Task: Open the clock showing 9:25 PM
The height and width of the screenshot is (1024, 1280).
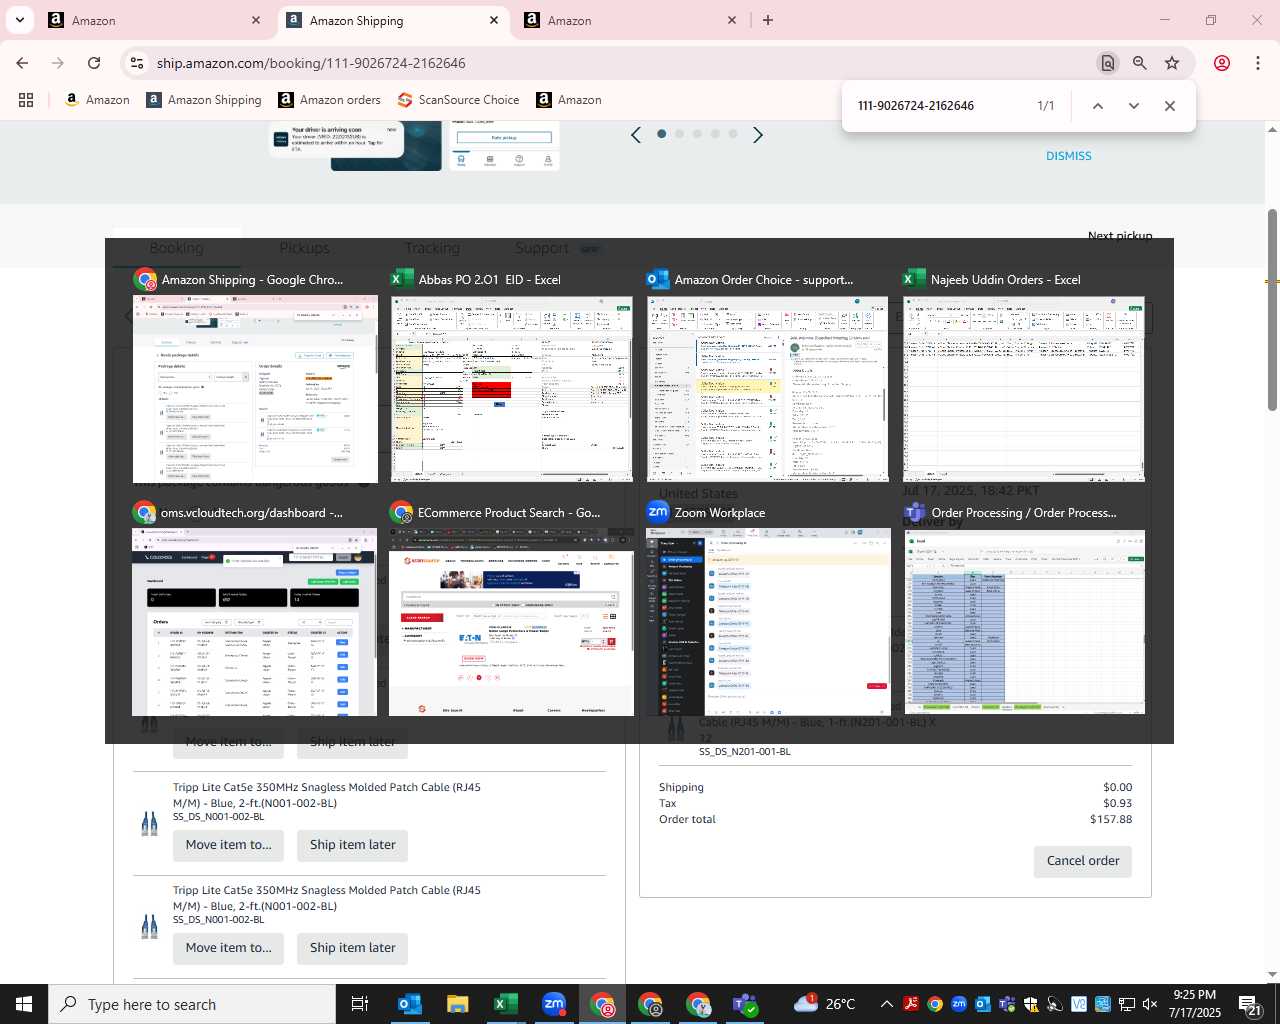Action: pyautogui.click(x=1195, y=1004)
